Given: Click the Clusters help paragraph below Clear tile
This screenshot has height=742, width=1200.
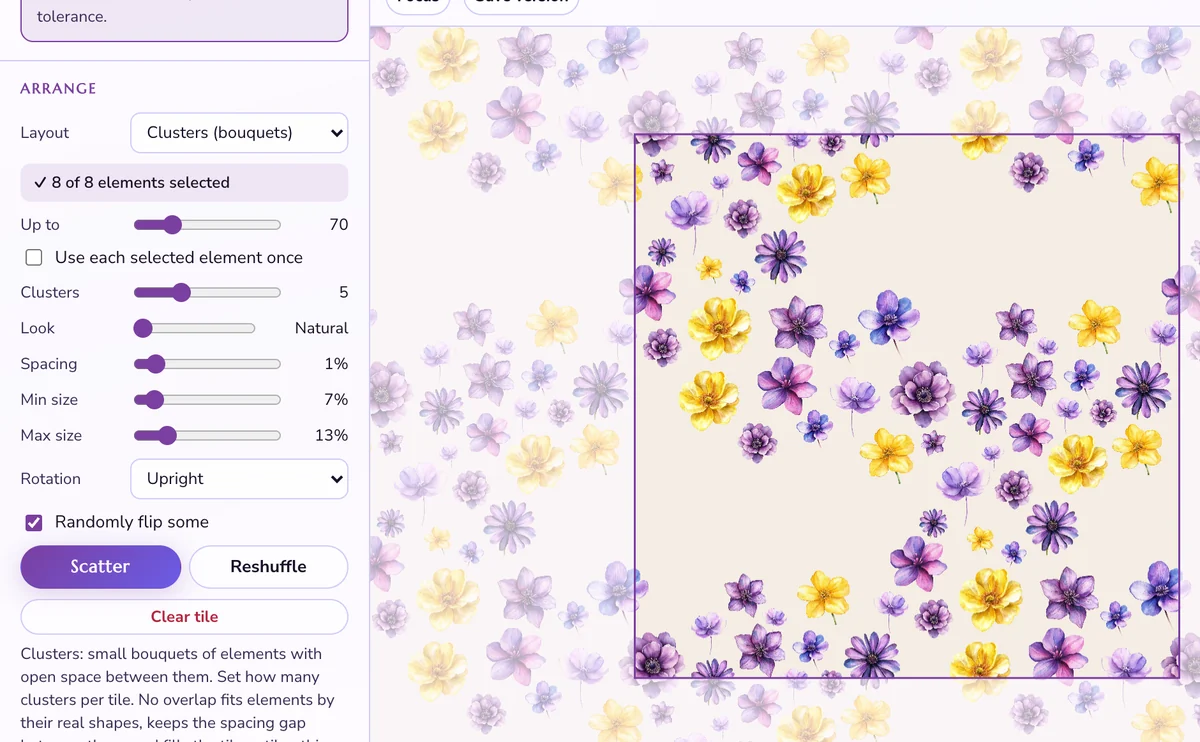Looking at the screenshot, I should coord(180,694).
